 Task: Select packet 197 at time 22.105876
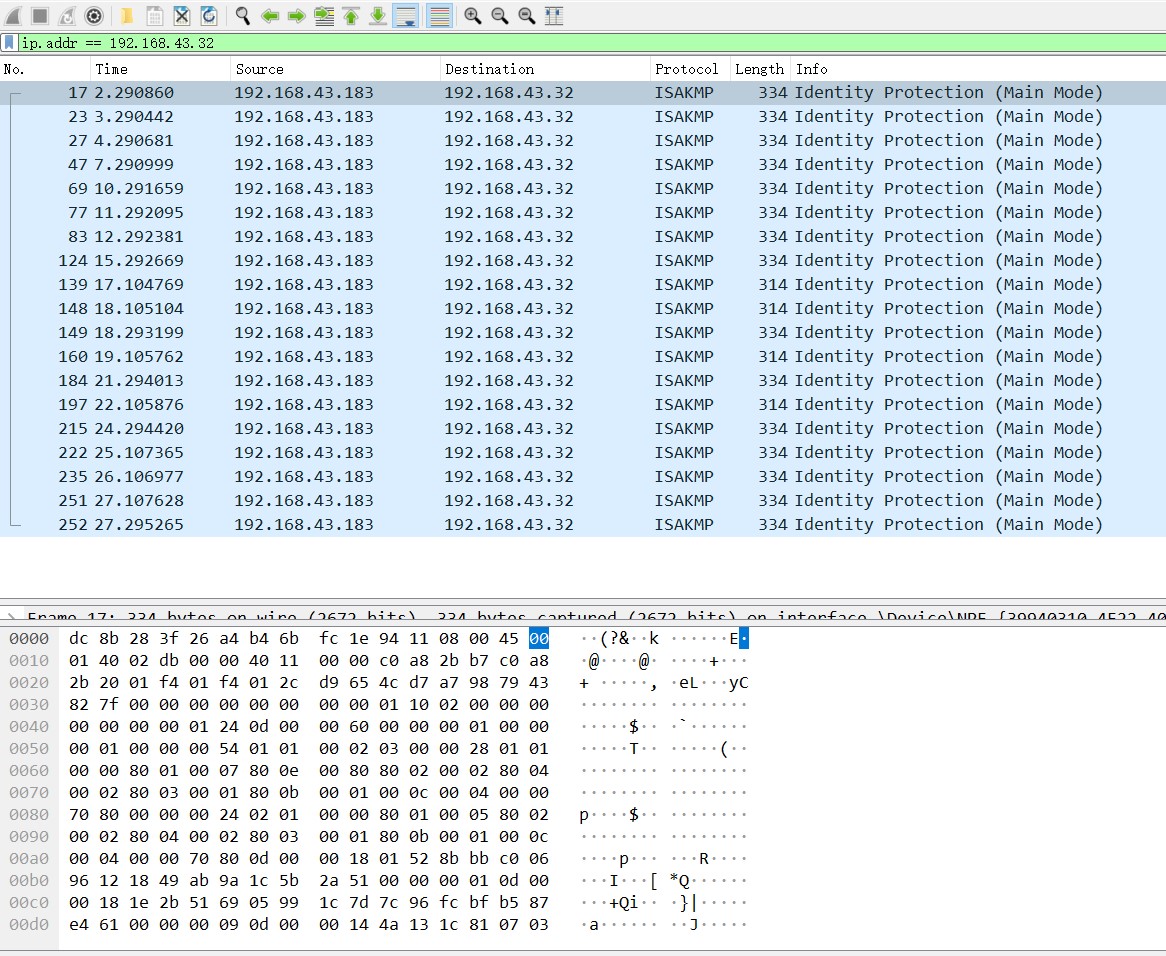tap(583, 404)
